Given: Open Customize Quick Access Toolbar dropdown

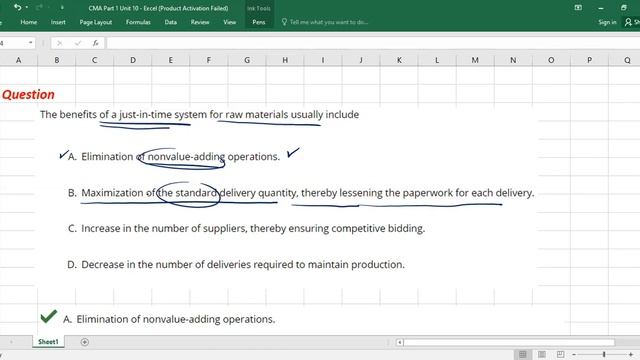Looking at the screenshot, I should coord(62,7).
